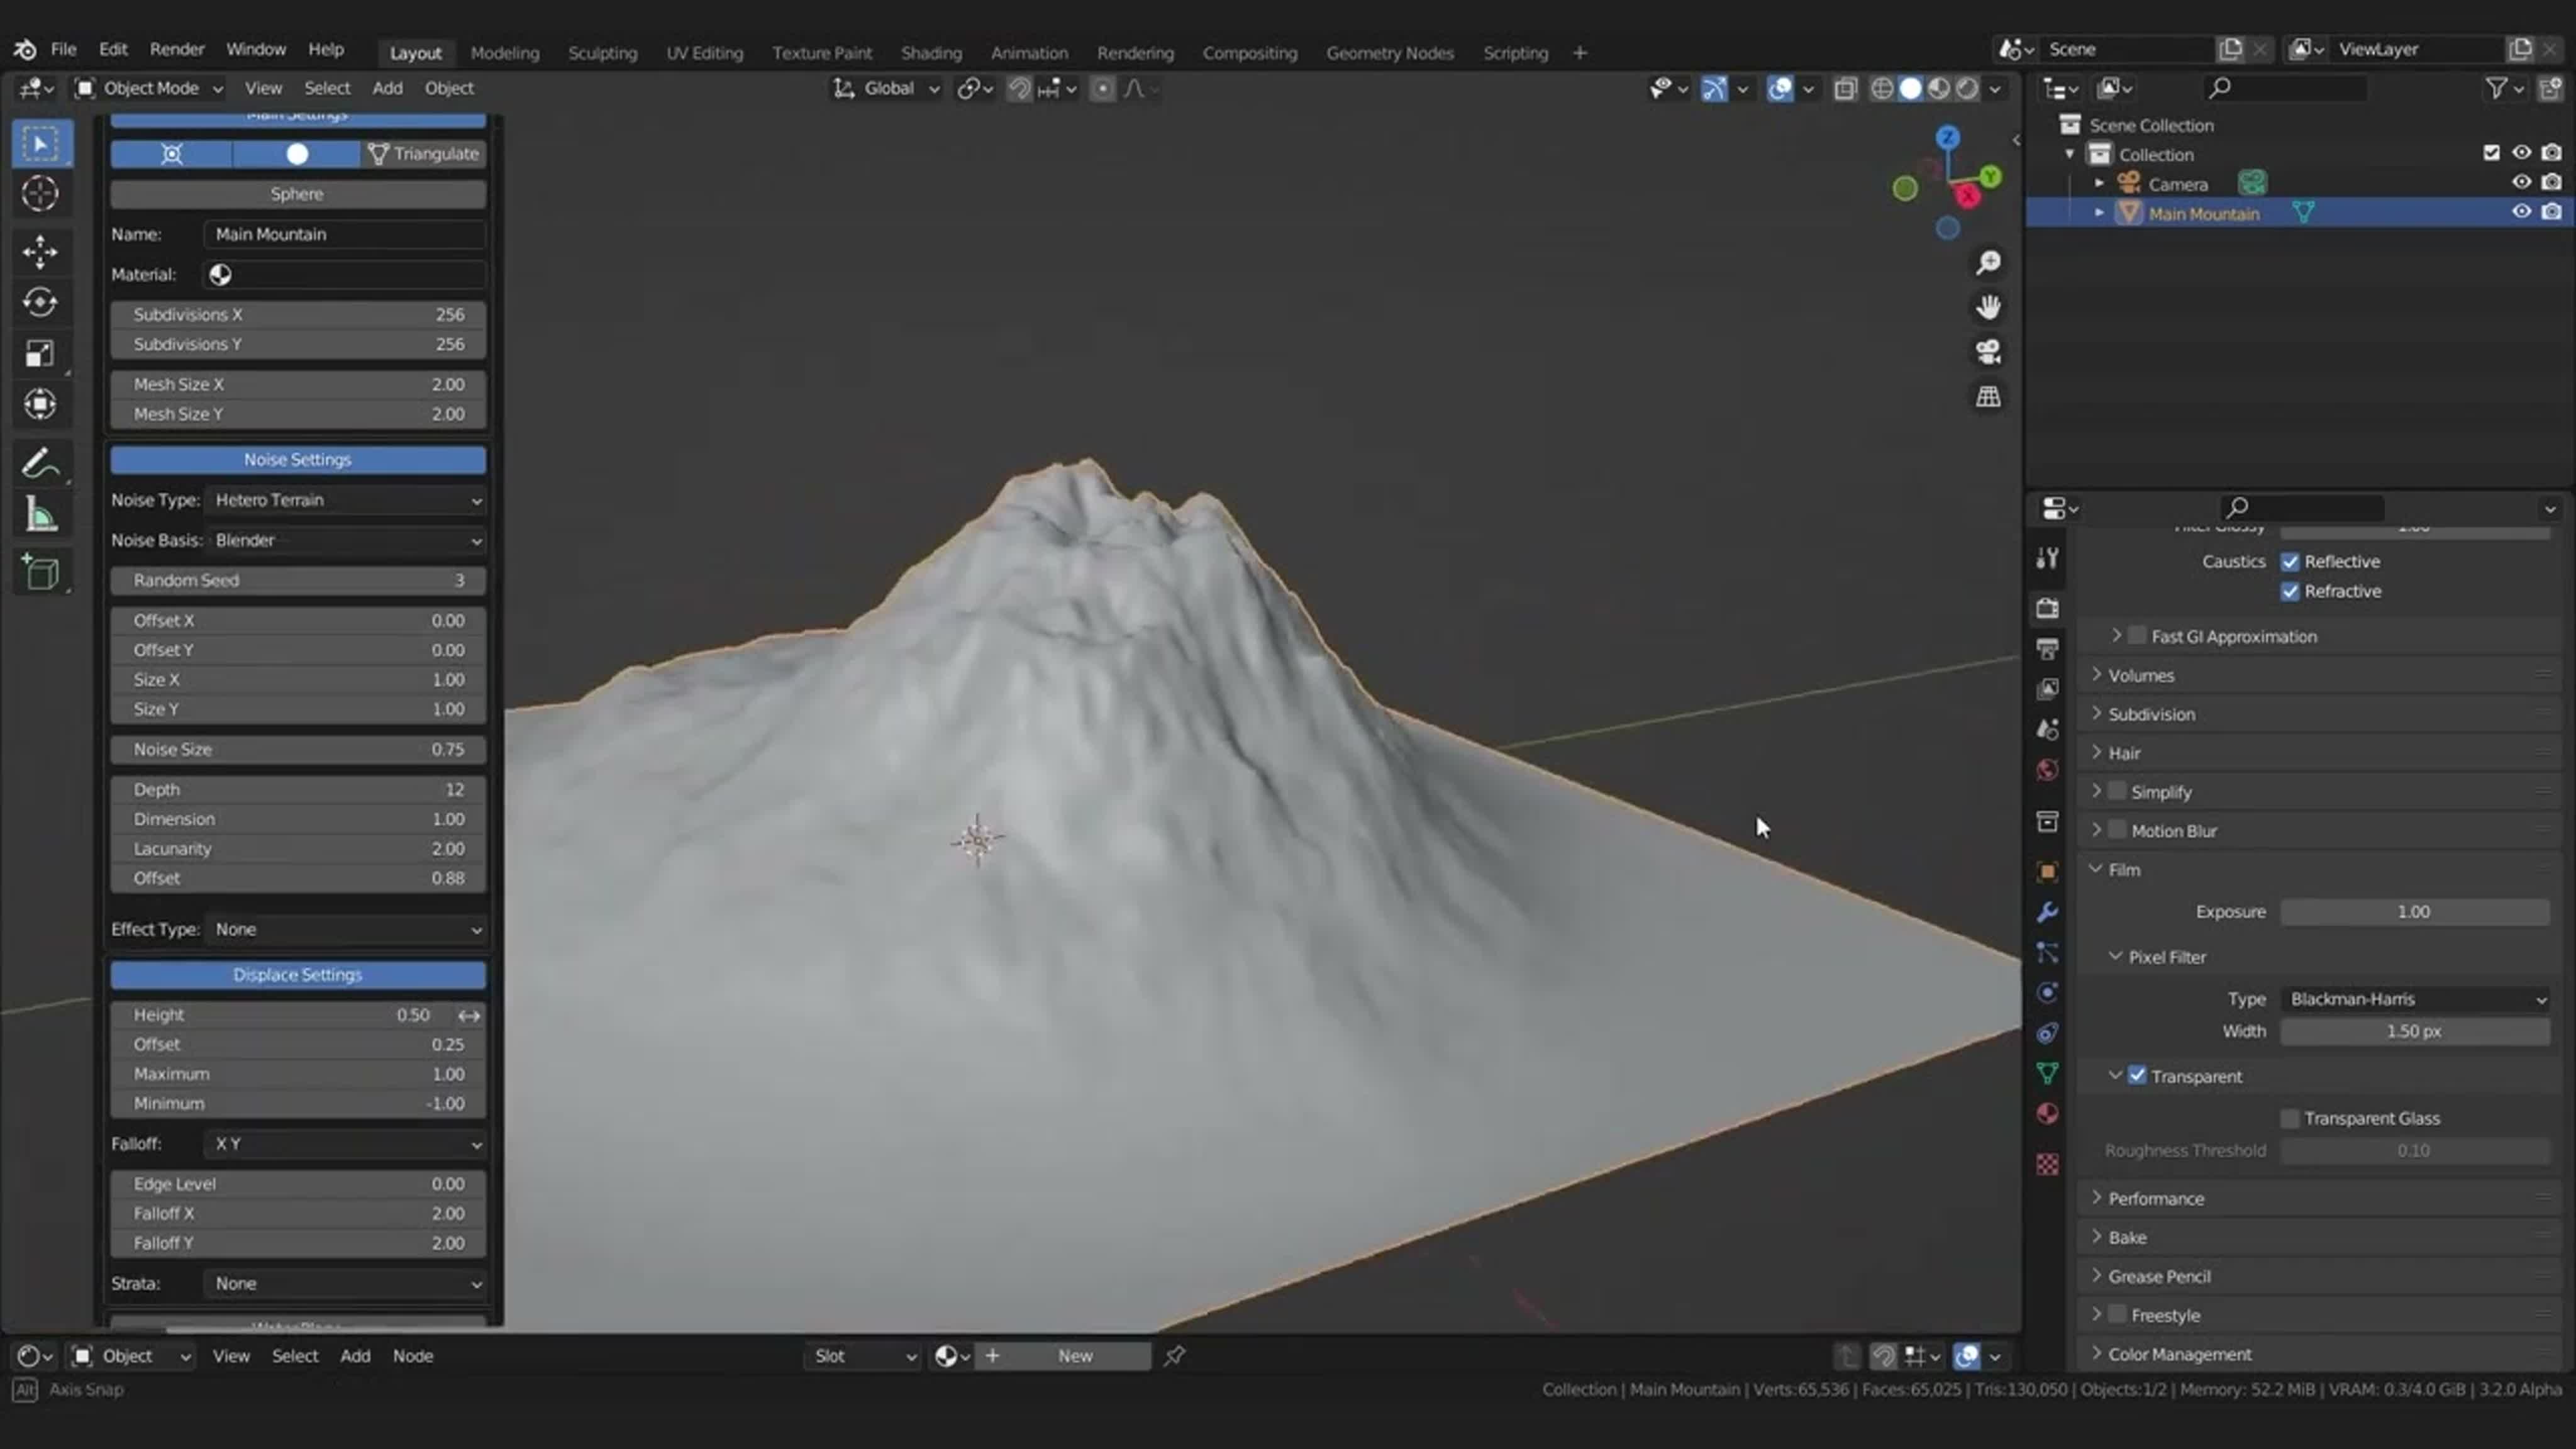Switch to rendered viewport shading
2576x1449 pixels.
tap(1967, 89)
